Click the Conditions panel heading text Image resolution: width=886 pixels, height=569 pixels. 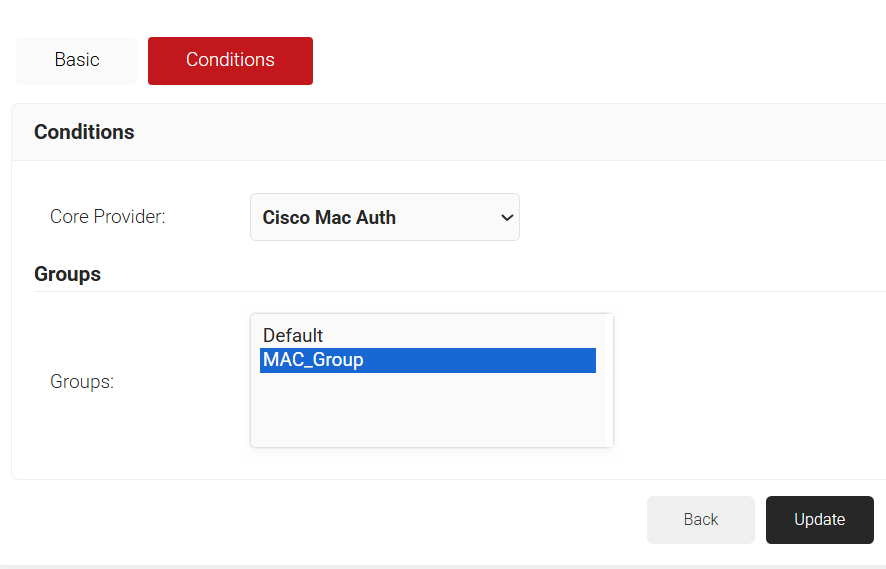point(84,132)
